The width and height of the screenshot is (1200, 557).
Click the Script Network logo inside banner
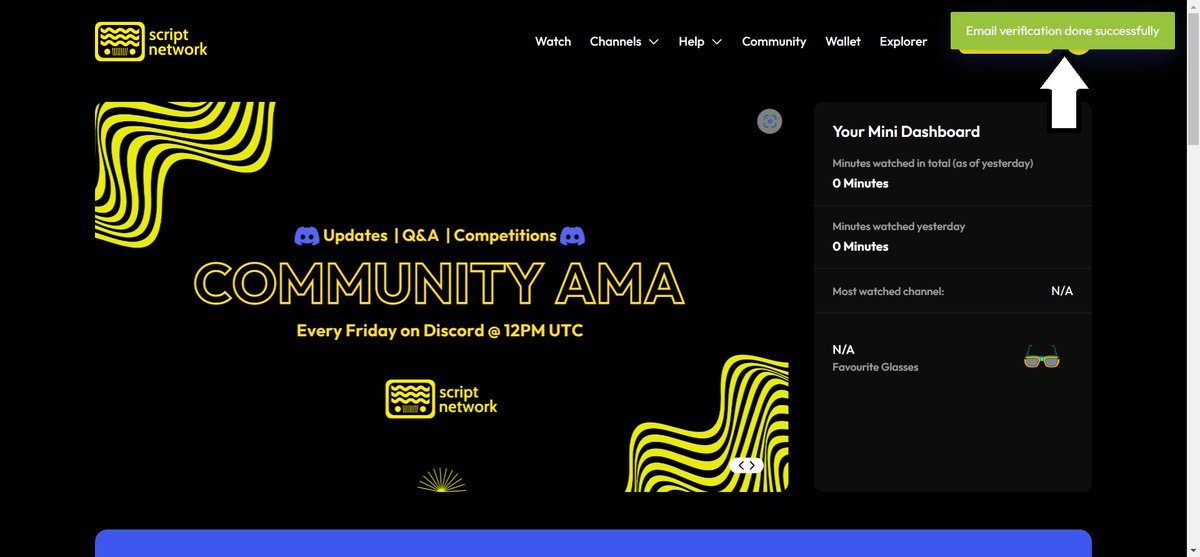tap(441, 398)
